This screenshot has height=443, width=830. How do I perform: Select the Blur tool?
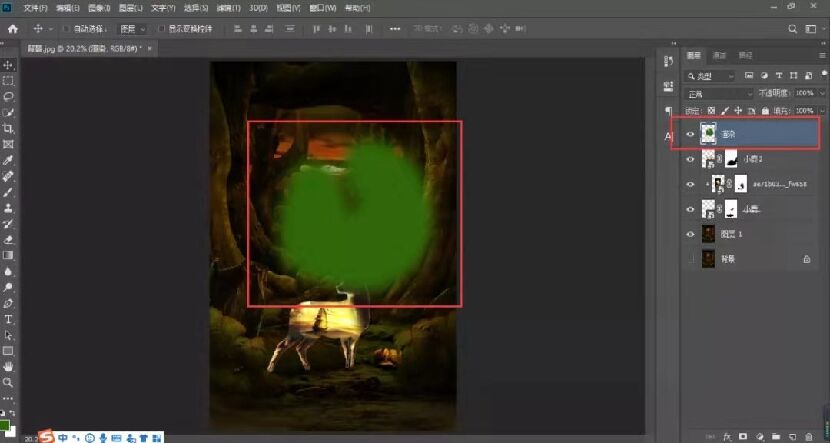pyautogui.click(x=8, y=272)
